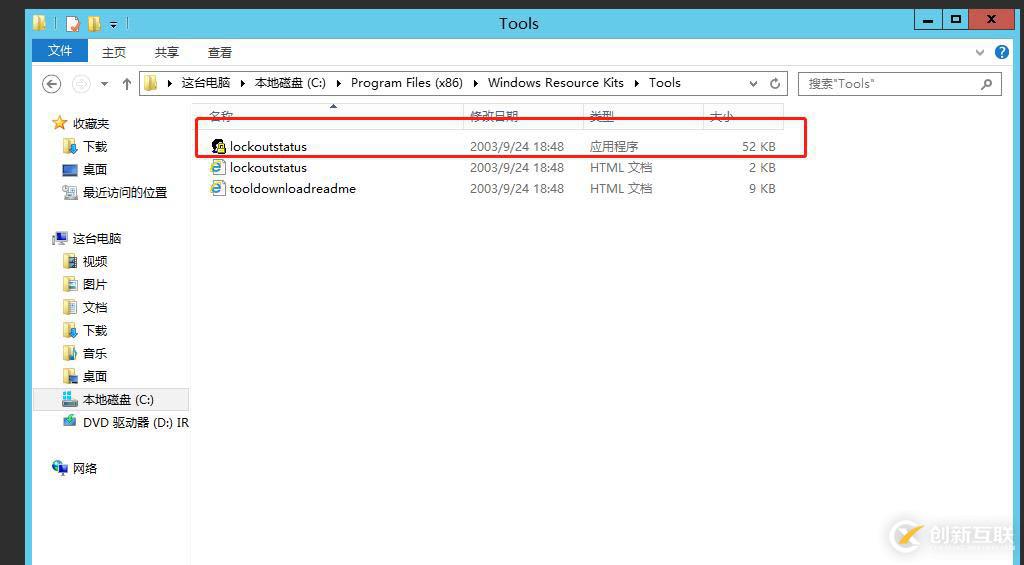Viewport: 1024px width, 565px height.
Task: Expand the arrow after Windows Resource Kits
Action: tap(637, 84)
